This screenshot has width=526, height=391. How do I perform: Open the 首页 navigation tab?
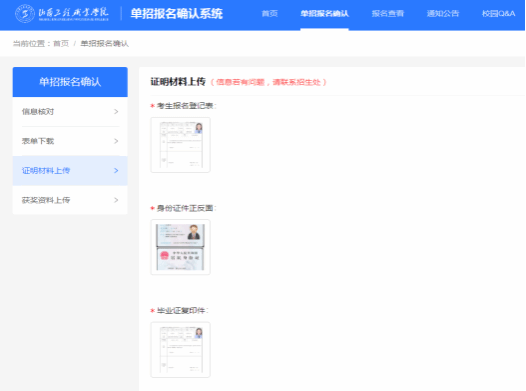pyautogui.click(x=270, y=14)
